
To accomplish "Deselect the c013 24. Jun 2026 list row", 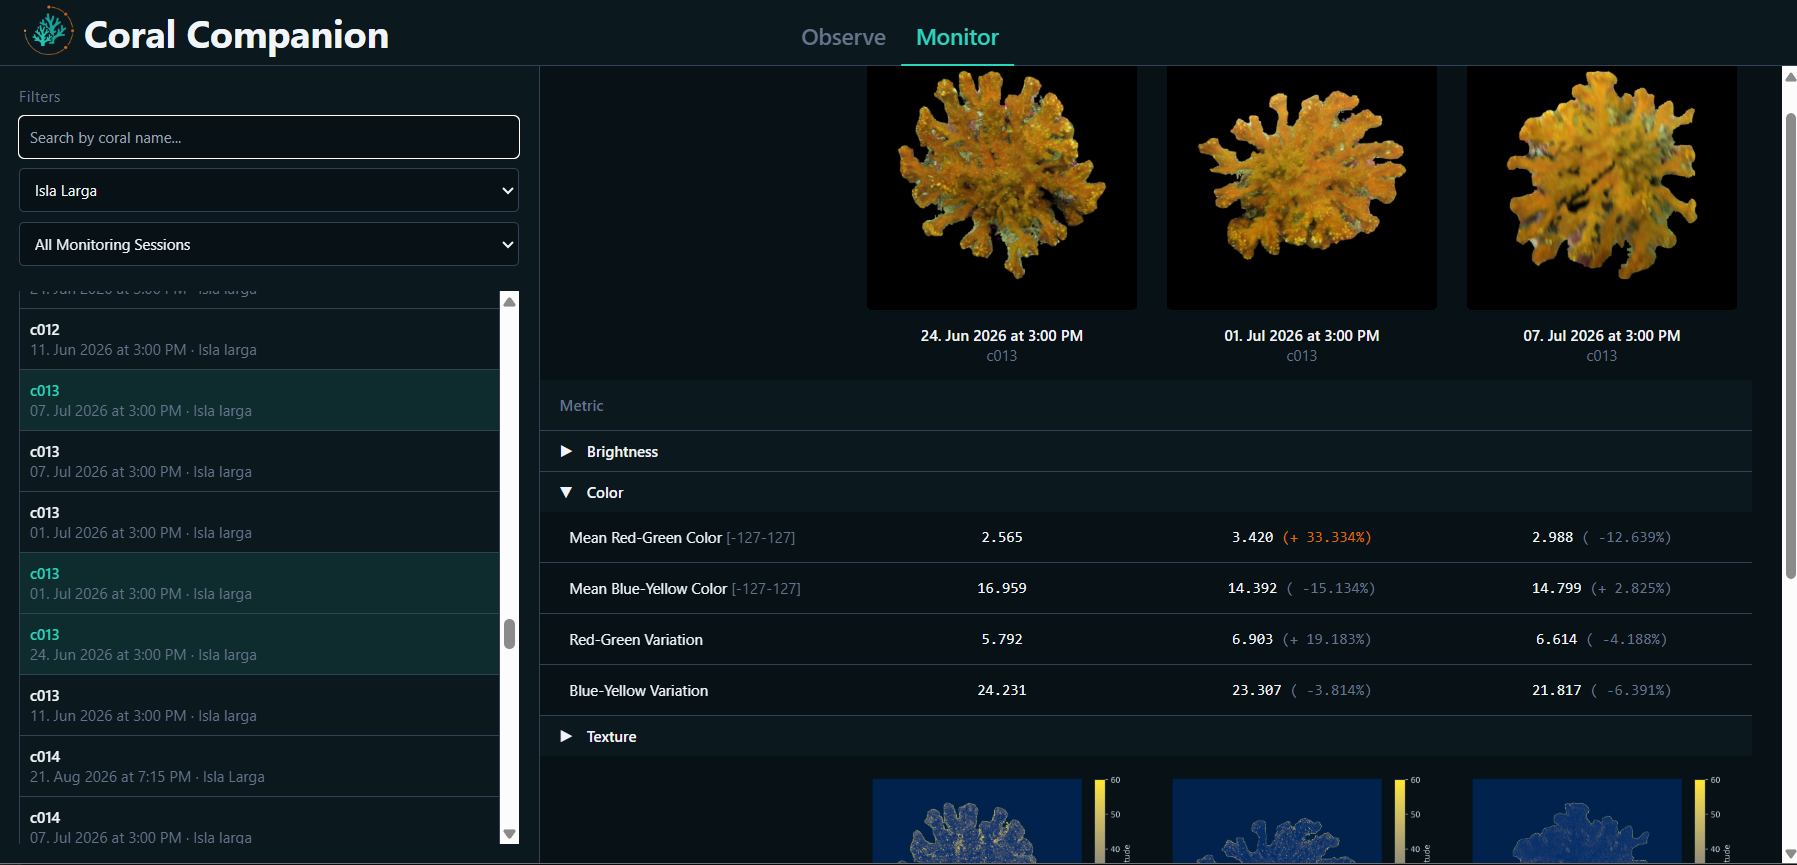I will (259, 644).
